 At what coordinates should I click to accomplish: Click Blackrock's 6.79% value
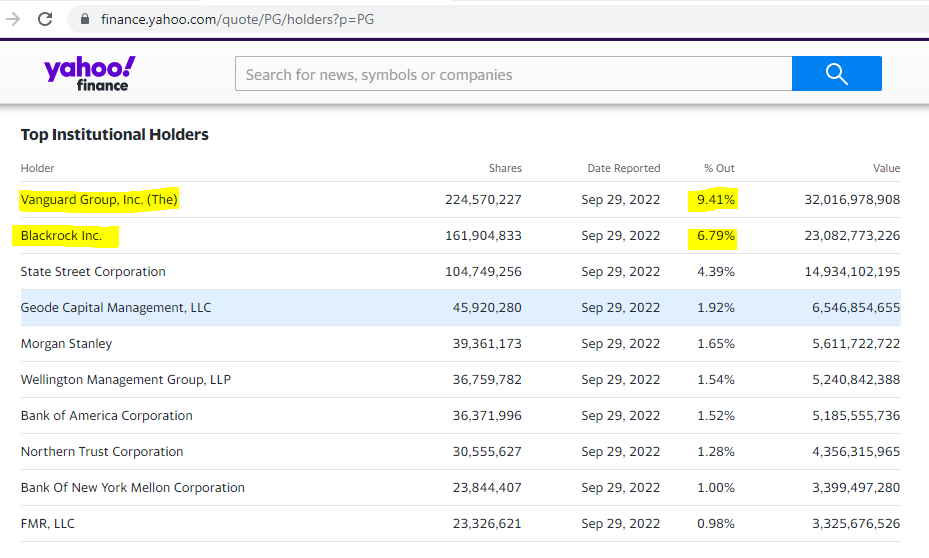coord(716,236)
